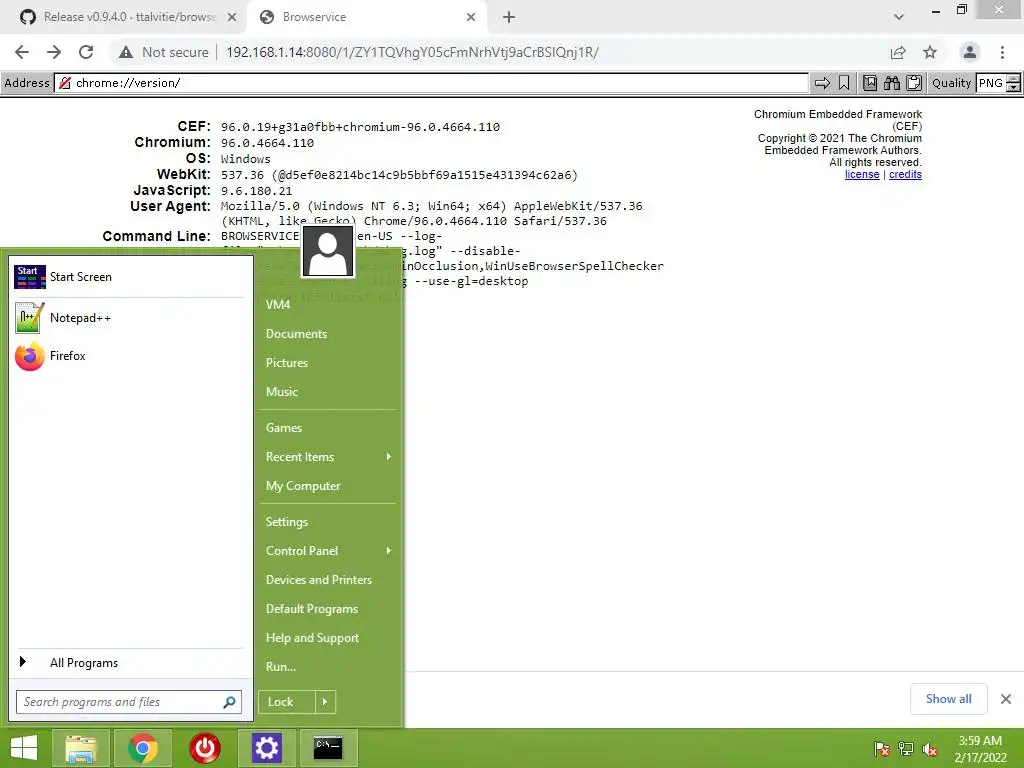Click the chrome://version address field
The image size is (1024, 768).
point(432,83)
